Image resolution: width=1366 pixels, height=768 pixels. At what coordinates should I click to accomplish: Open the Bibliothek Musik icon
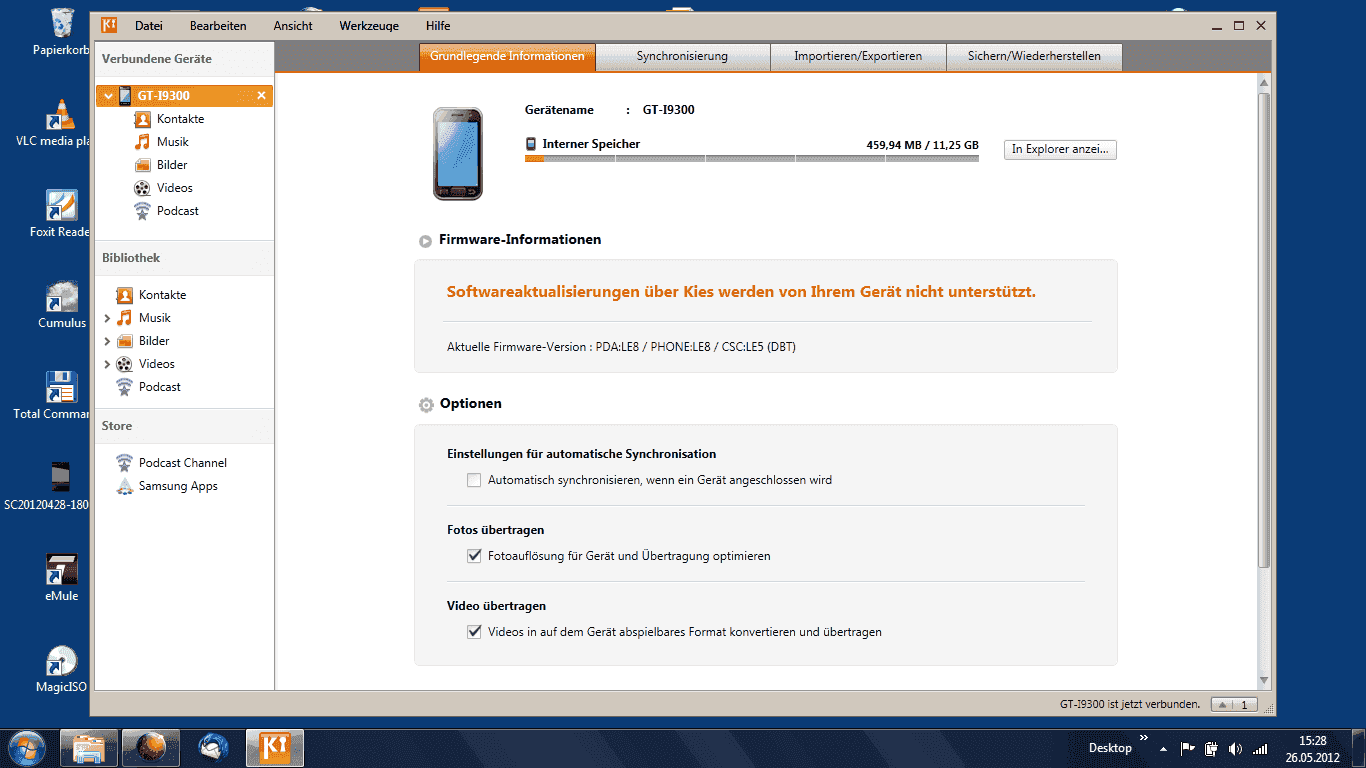tap(124, 318)
